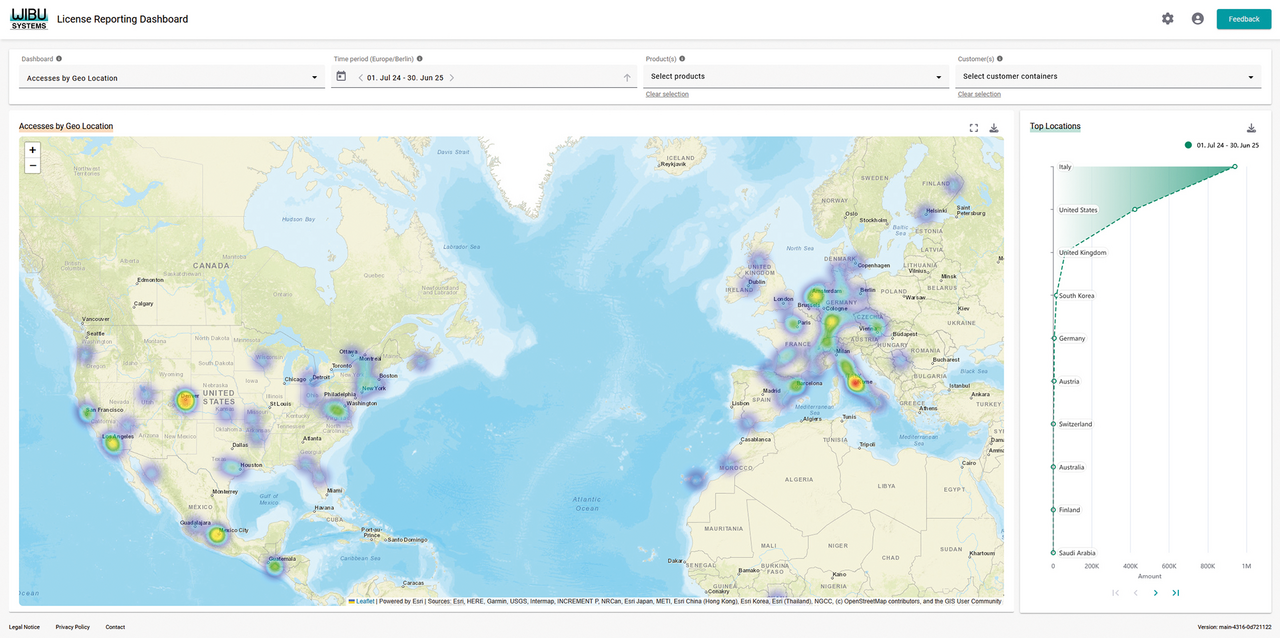Enter fullscreen on the Accesses by Geo Location map
1280x638 pixels.
pos(973,127)
